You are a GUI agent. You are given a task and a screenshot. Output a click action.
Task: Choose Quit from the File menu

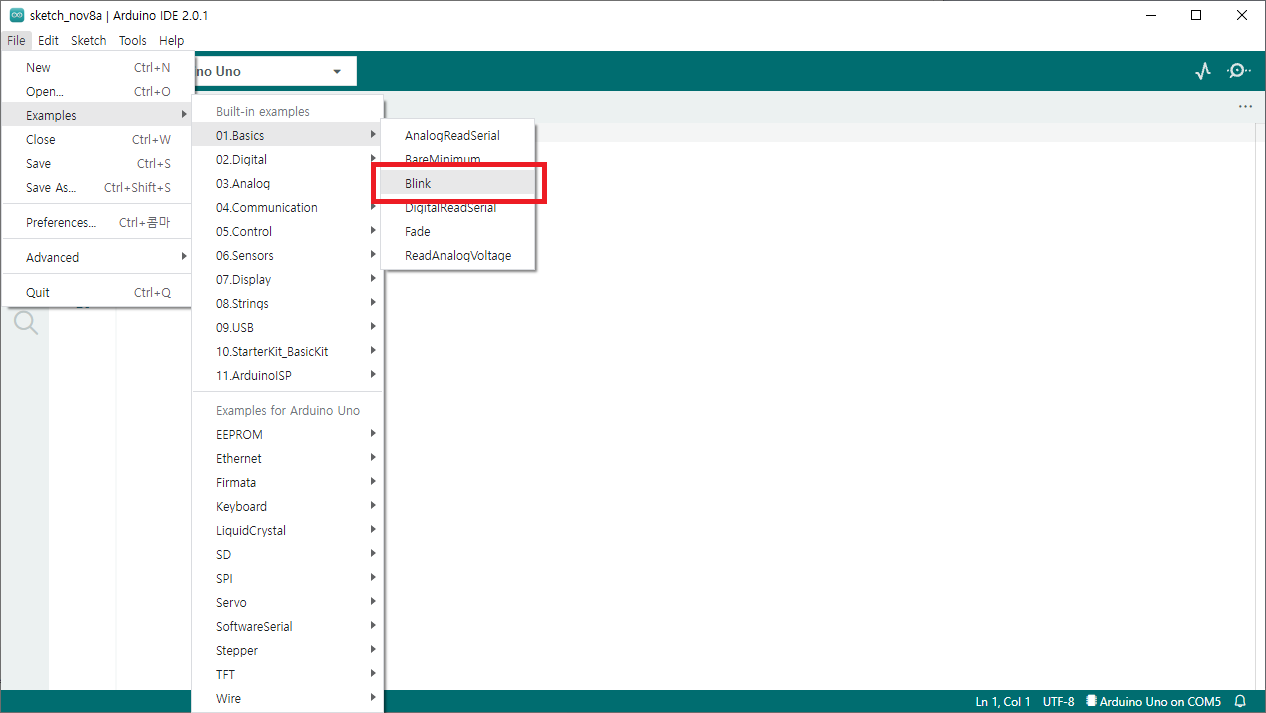click(x=96, y=293)
